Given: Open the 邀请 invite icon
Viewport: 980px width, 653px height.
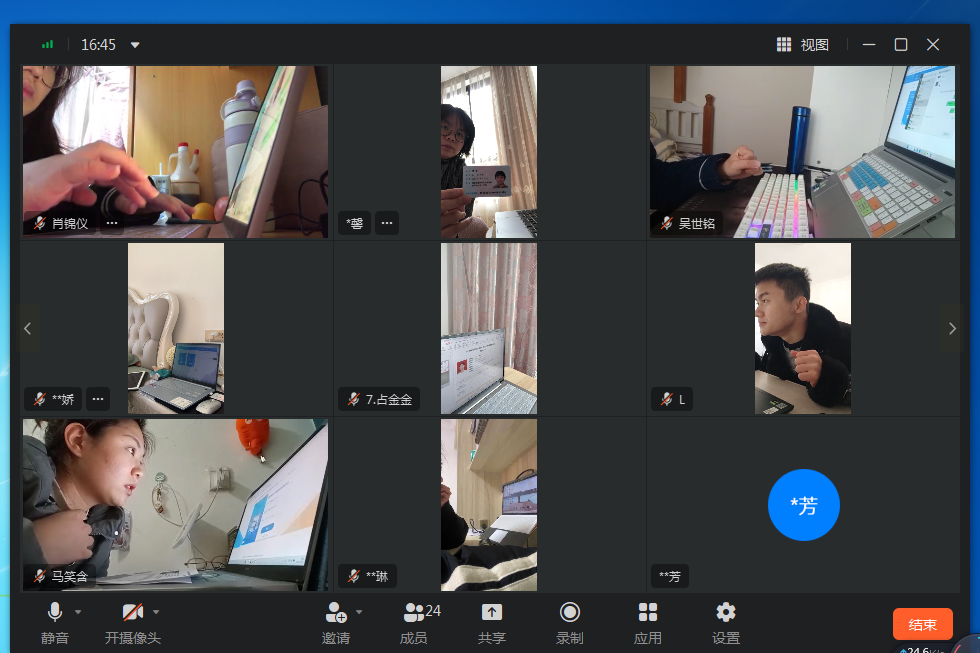Looking at the screenshot, I should tap(336, 621).
